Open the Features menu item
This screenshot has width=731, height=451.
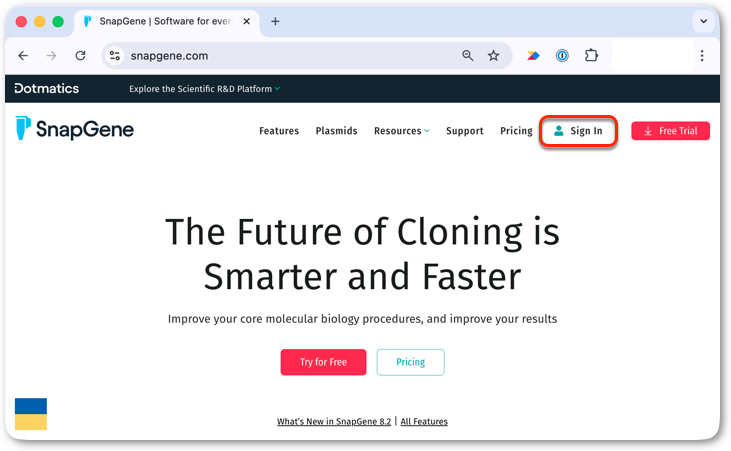pyautogui.click(x=279, y=131)
